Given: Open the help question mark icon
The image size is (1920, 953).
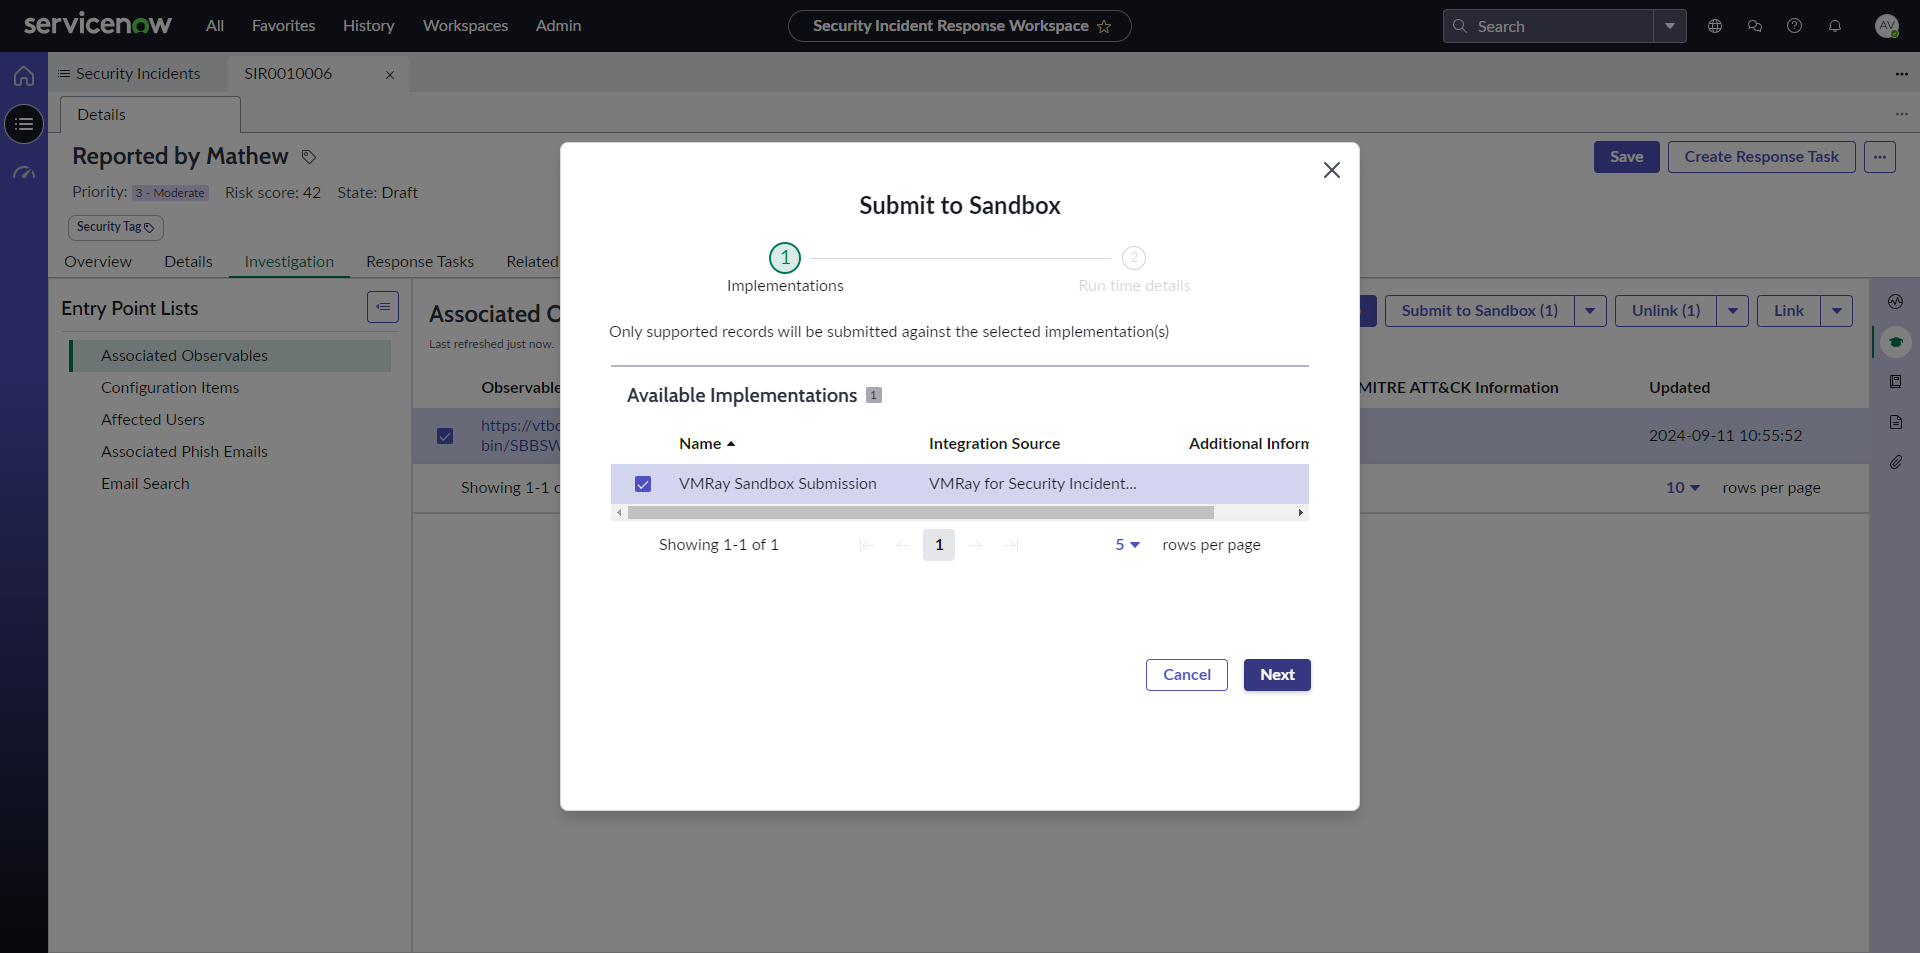Looking at the screenshot, I should [x=1795, y=26].
